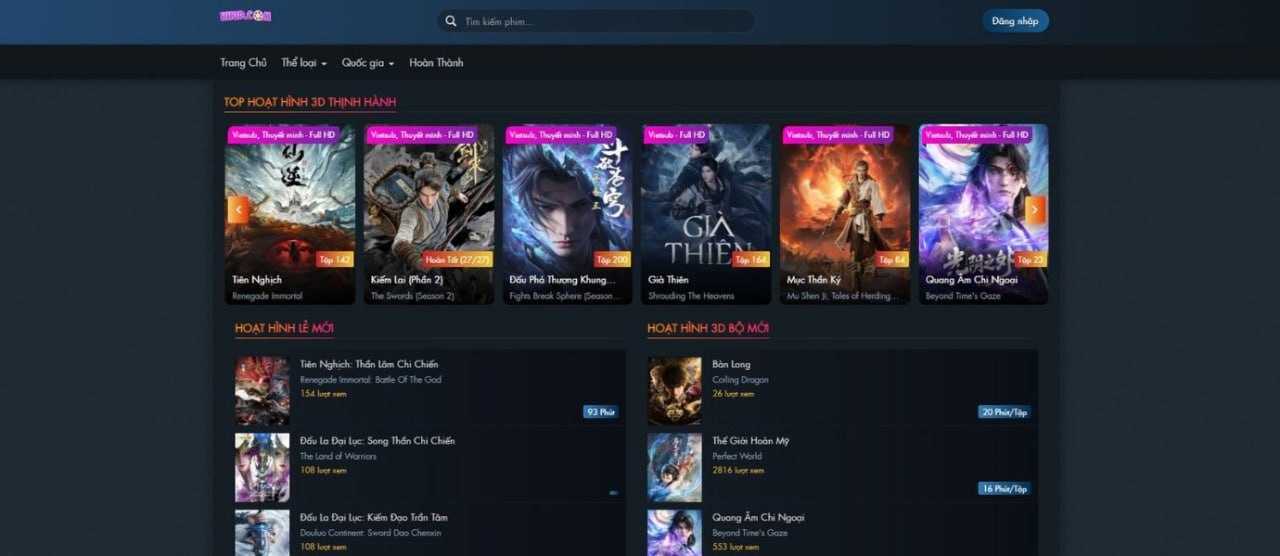This screenshot has height=556, width=1280.
Task: Click the quality tag on Mục Thần Ký poster
Action: coord(837,134)
